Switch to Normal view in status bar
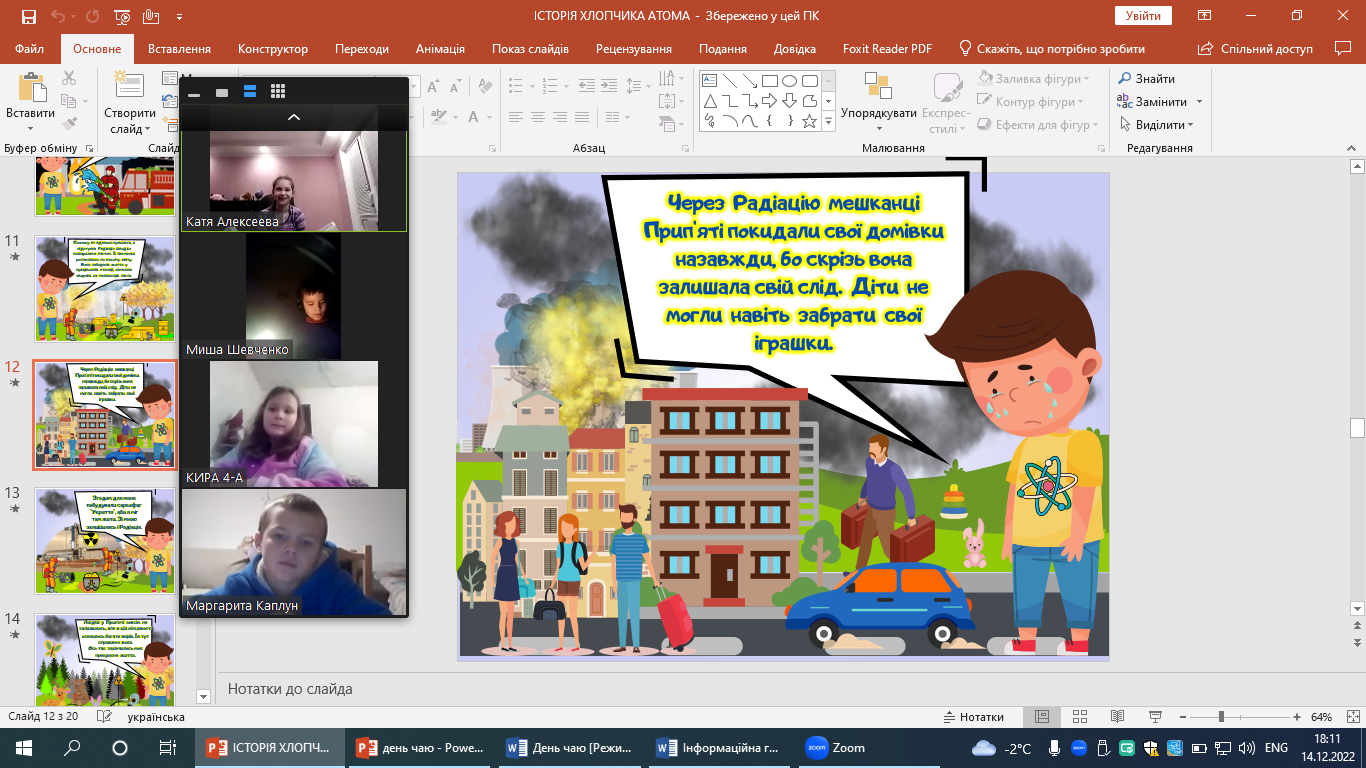Screen dimensions: 1366x768 (x=1042, y=717)
